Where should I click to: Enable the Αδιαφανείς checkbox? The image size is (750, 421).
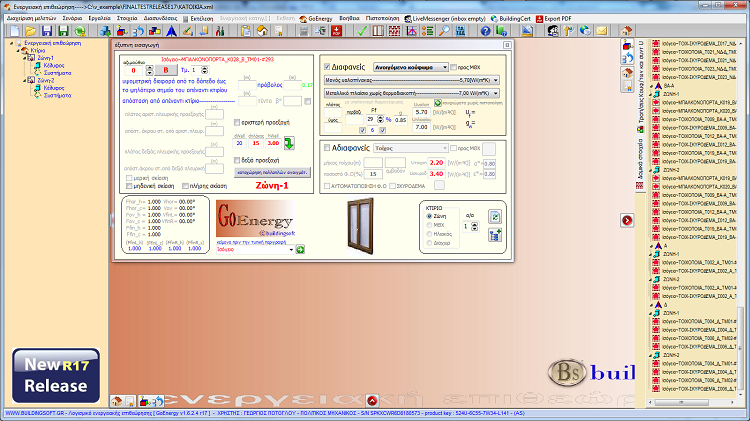point(325,147)
